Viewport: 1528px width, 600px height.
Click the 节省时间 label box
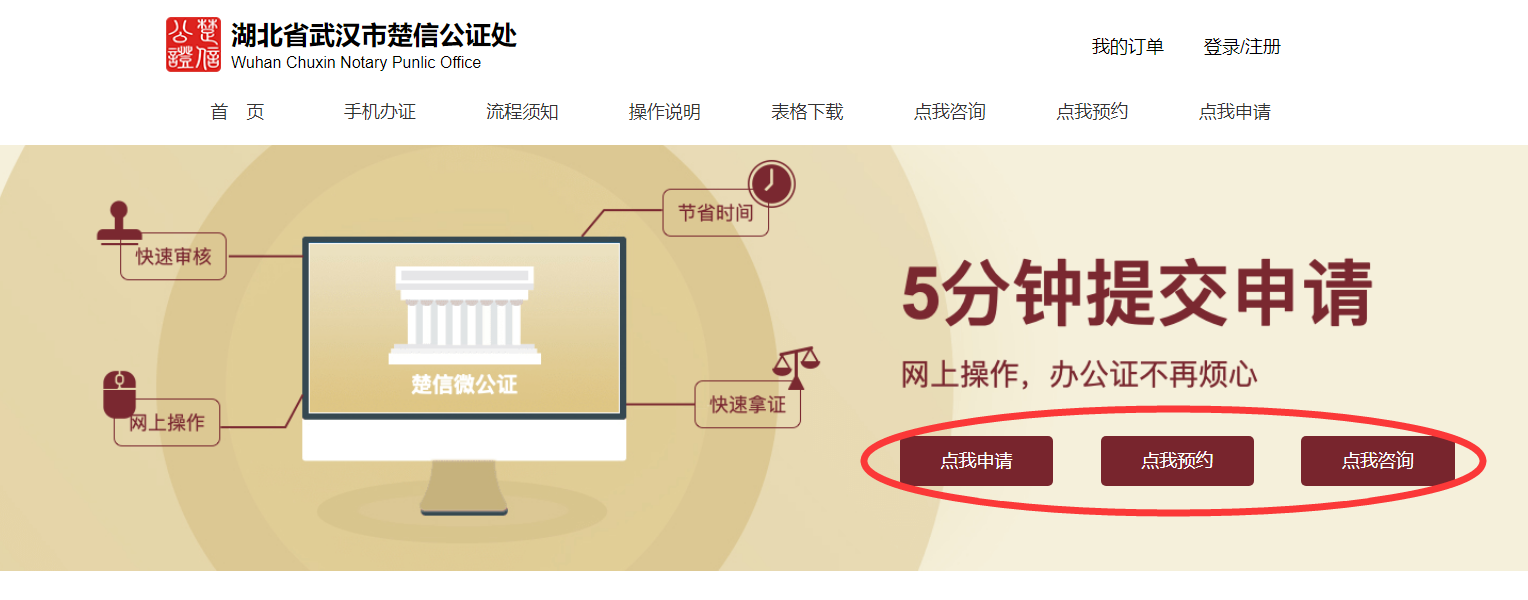pos(716,213)
